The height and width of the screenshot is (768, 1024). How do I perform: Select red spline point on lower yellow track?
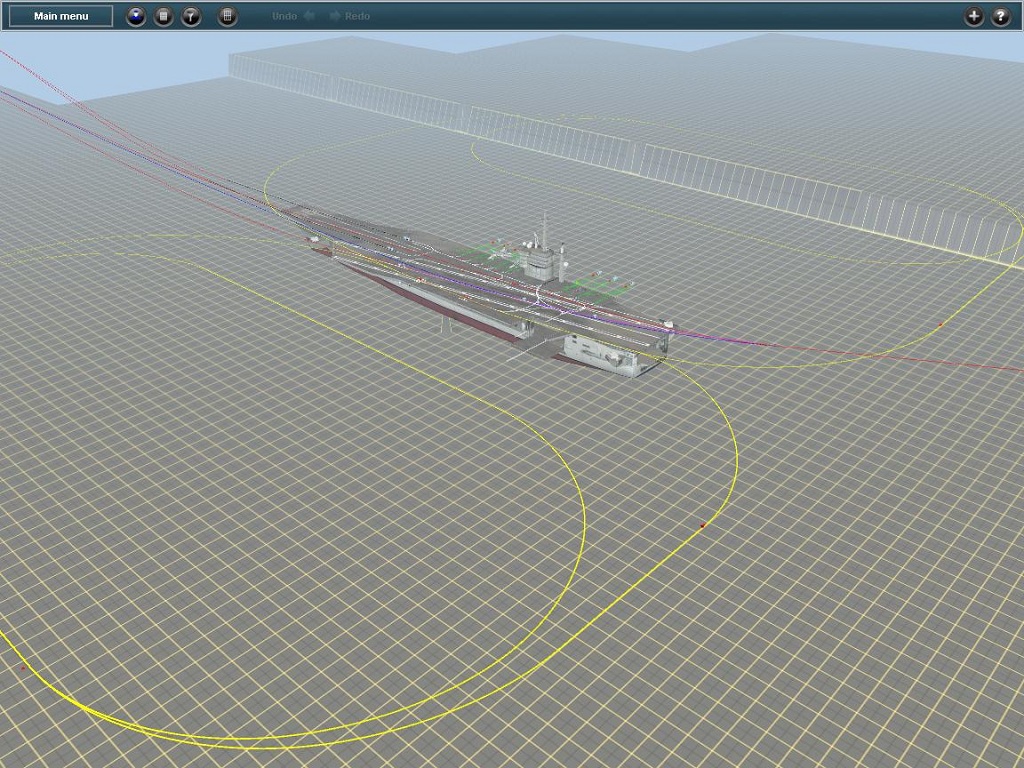tap(703, 525)
